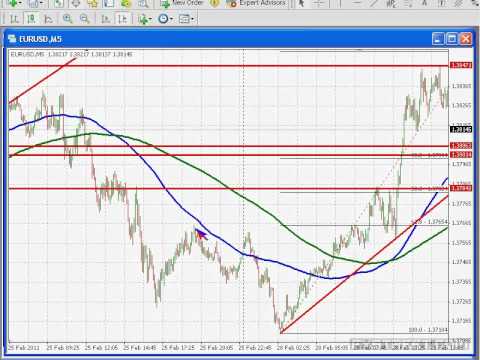Open the Indicators list dropdown

point(145,19)
